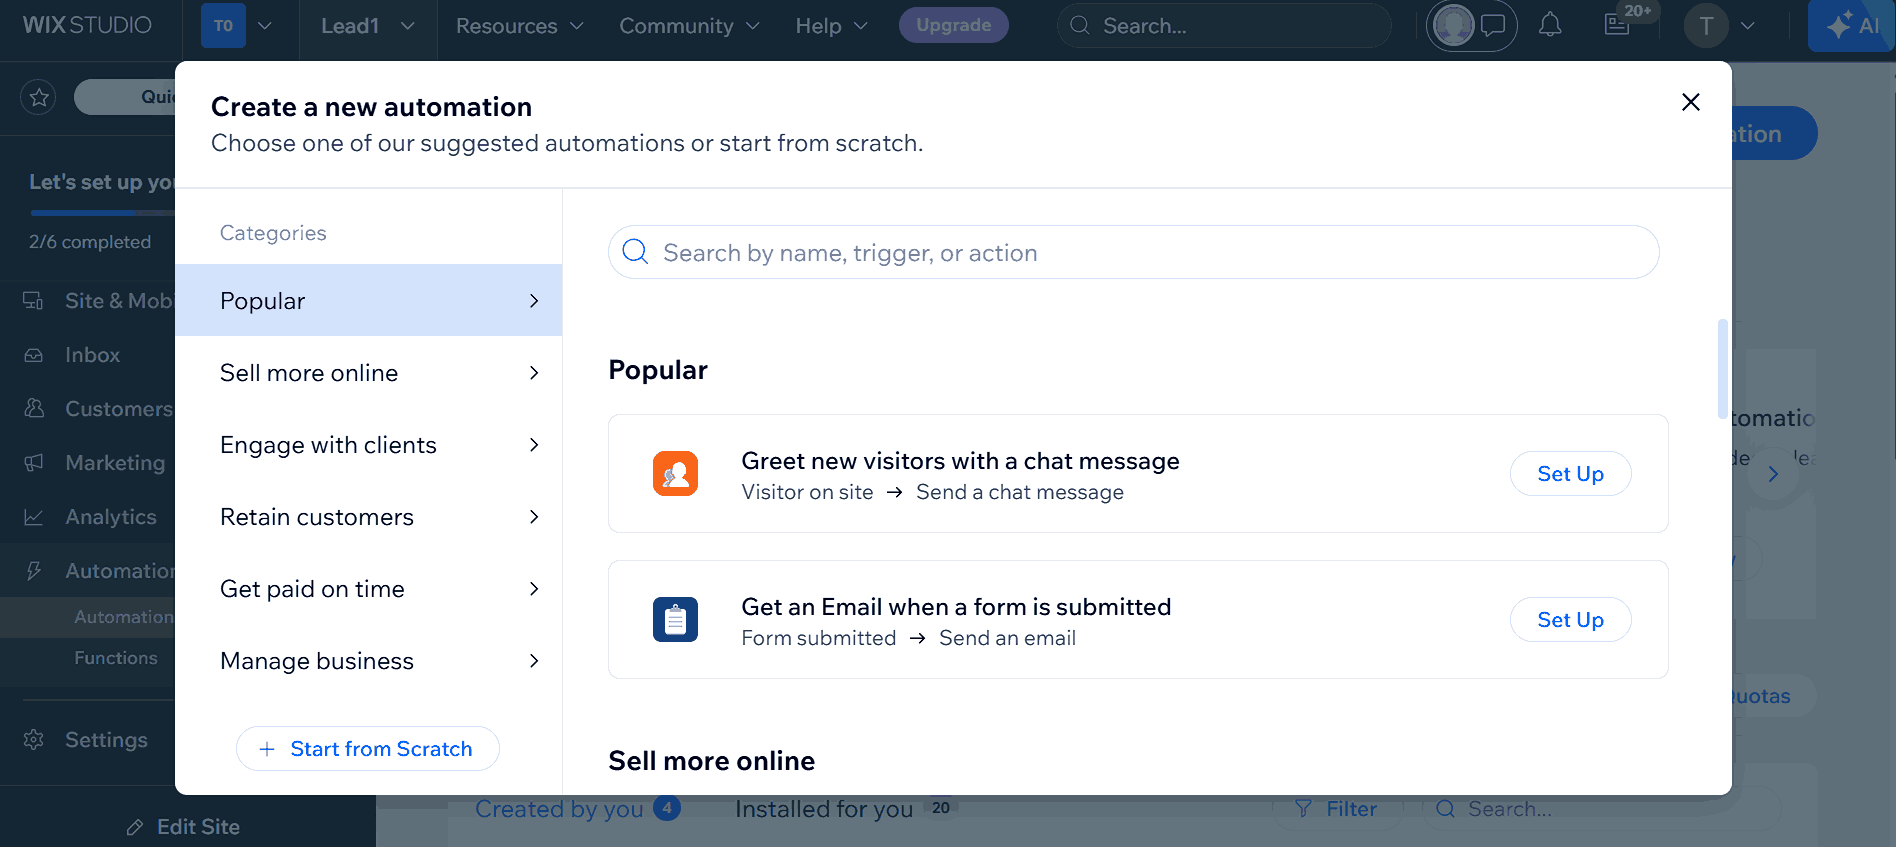Screen dimensions: 1896x847
Task: Open the Resources dropdown menu
Action: pos(519,26)
